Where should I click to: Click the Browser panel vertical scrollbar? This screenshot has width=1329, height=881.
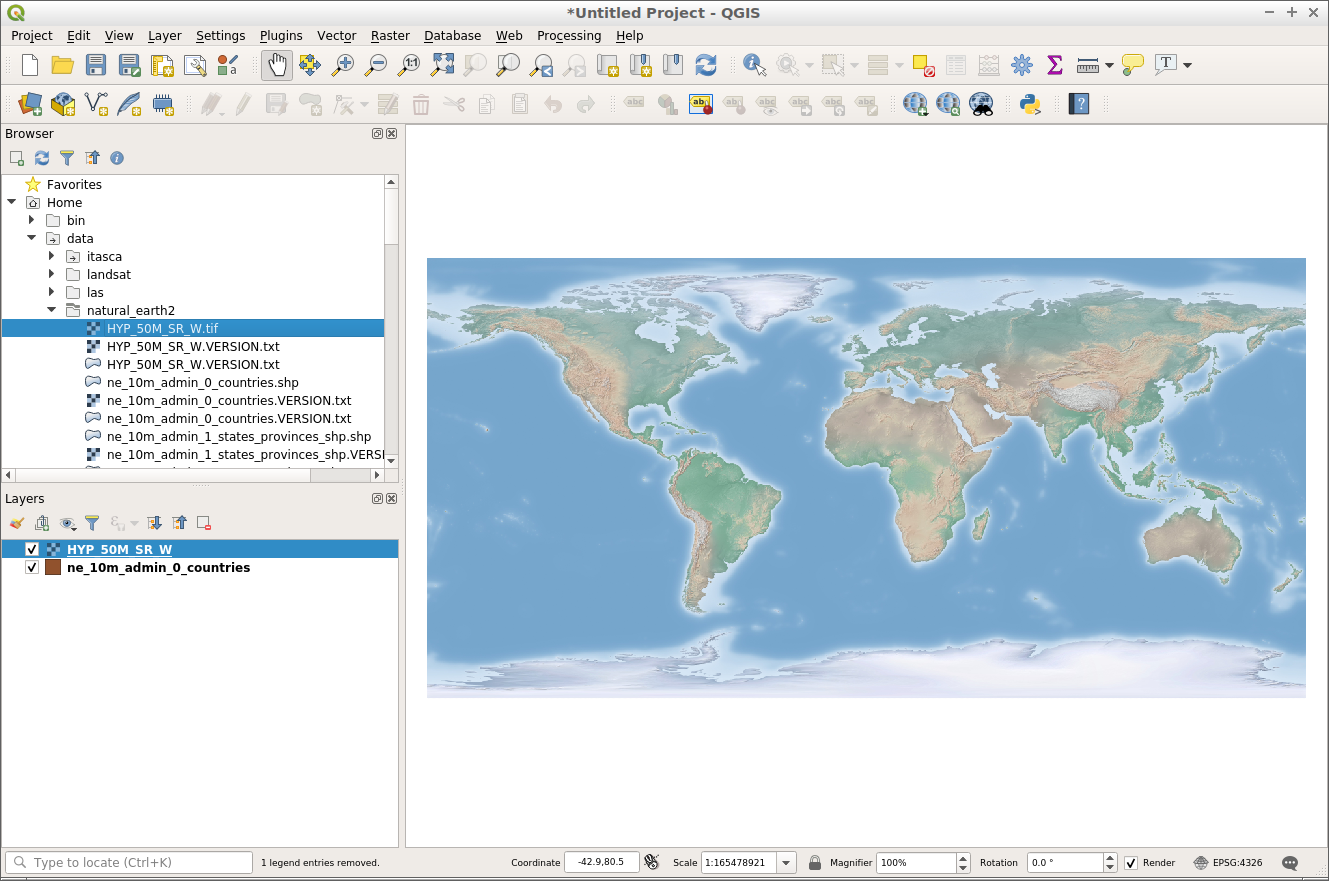[x=391, y=215]
